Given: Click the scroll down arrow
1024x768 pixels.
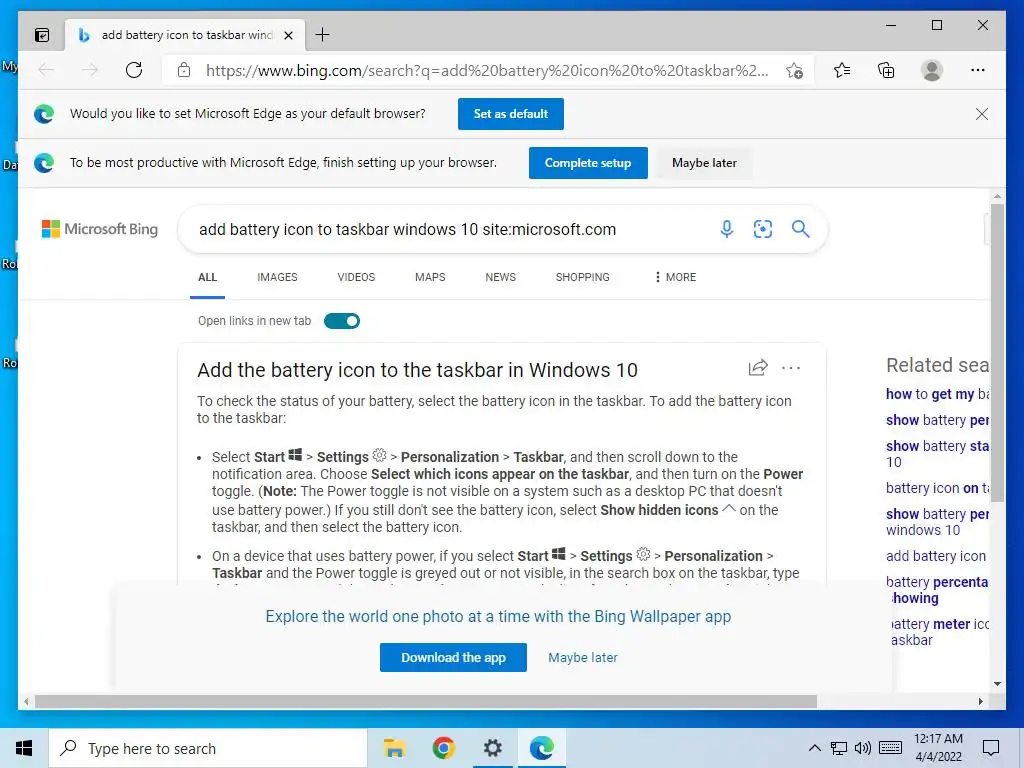Looking at the screenshot, I should (x=997, y=684).
